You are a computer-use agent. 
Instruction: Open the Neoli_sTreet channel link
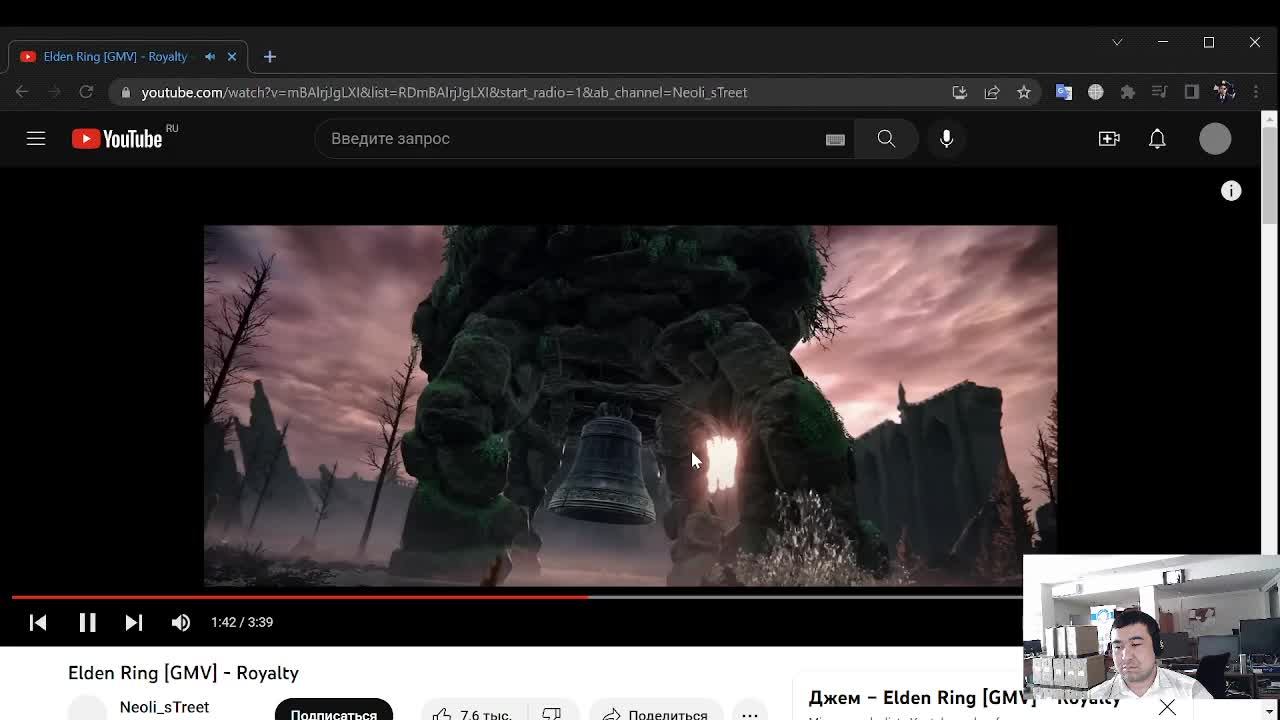click(x=164, y=707)
